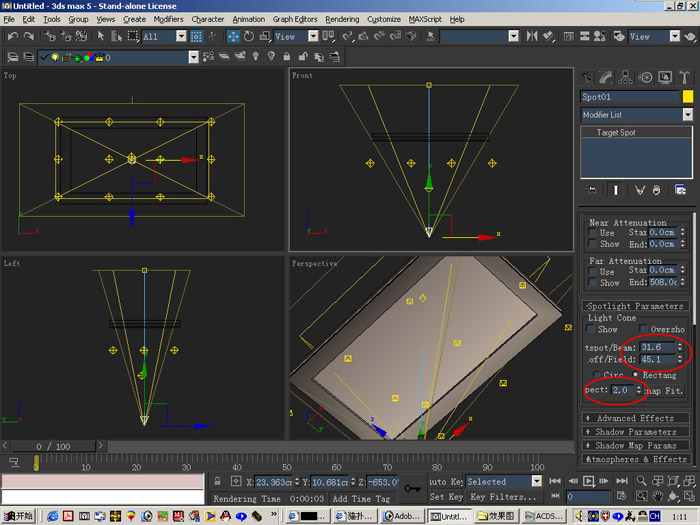Click Configure Modifier Sets icon
The width and height of the screenshot is (700, 525).
(681, 189)
